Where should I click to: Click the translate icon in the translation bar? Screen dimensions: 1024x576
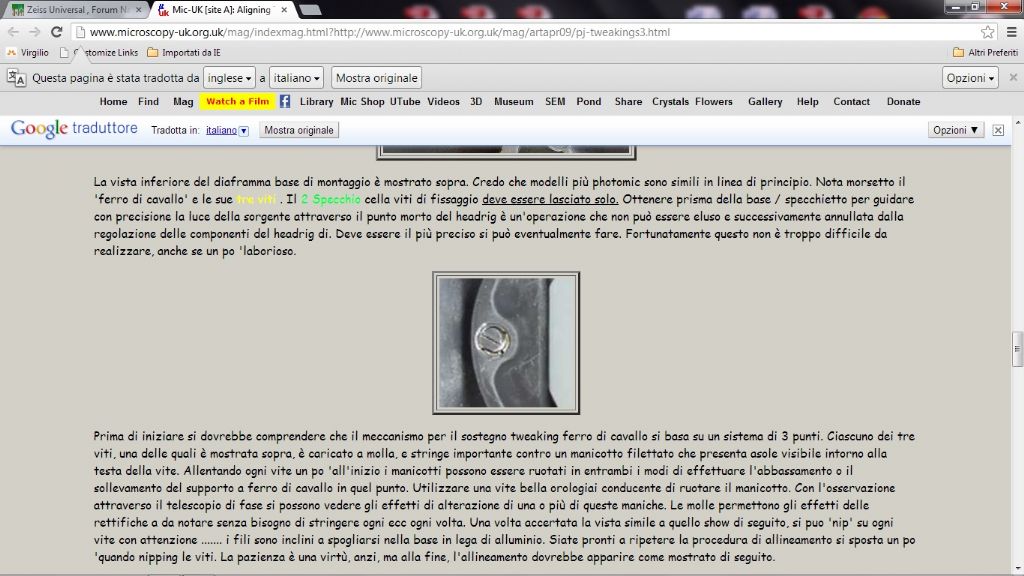tap(16, 78)
